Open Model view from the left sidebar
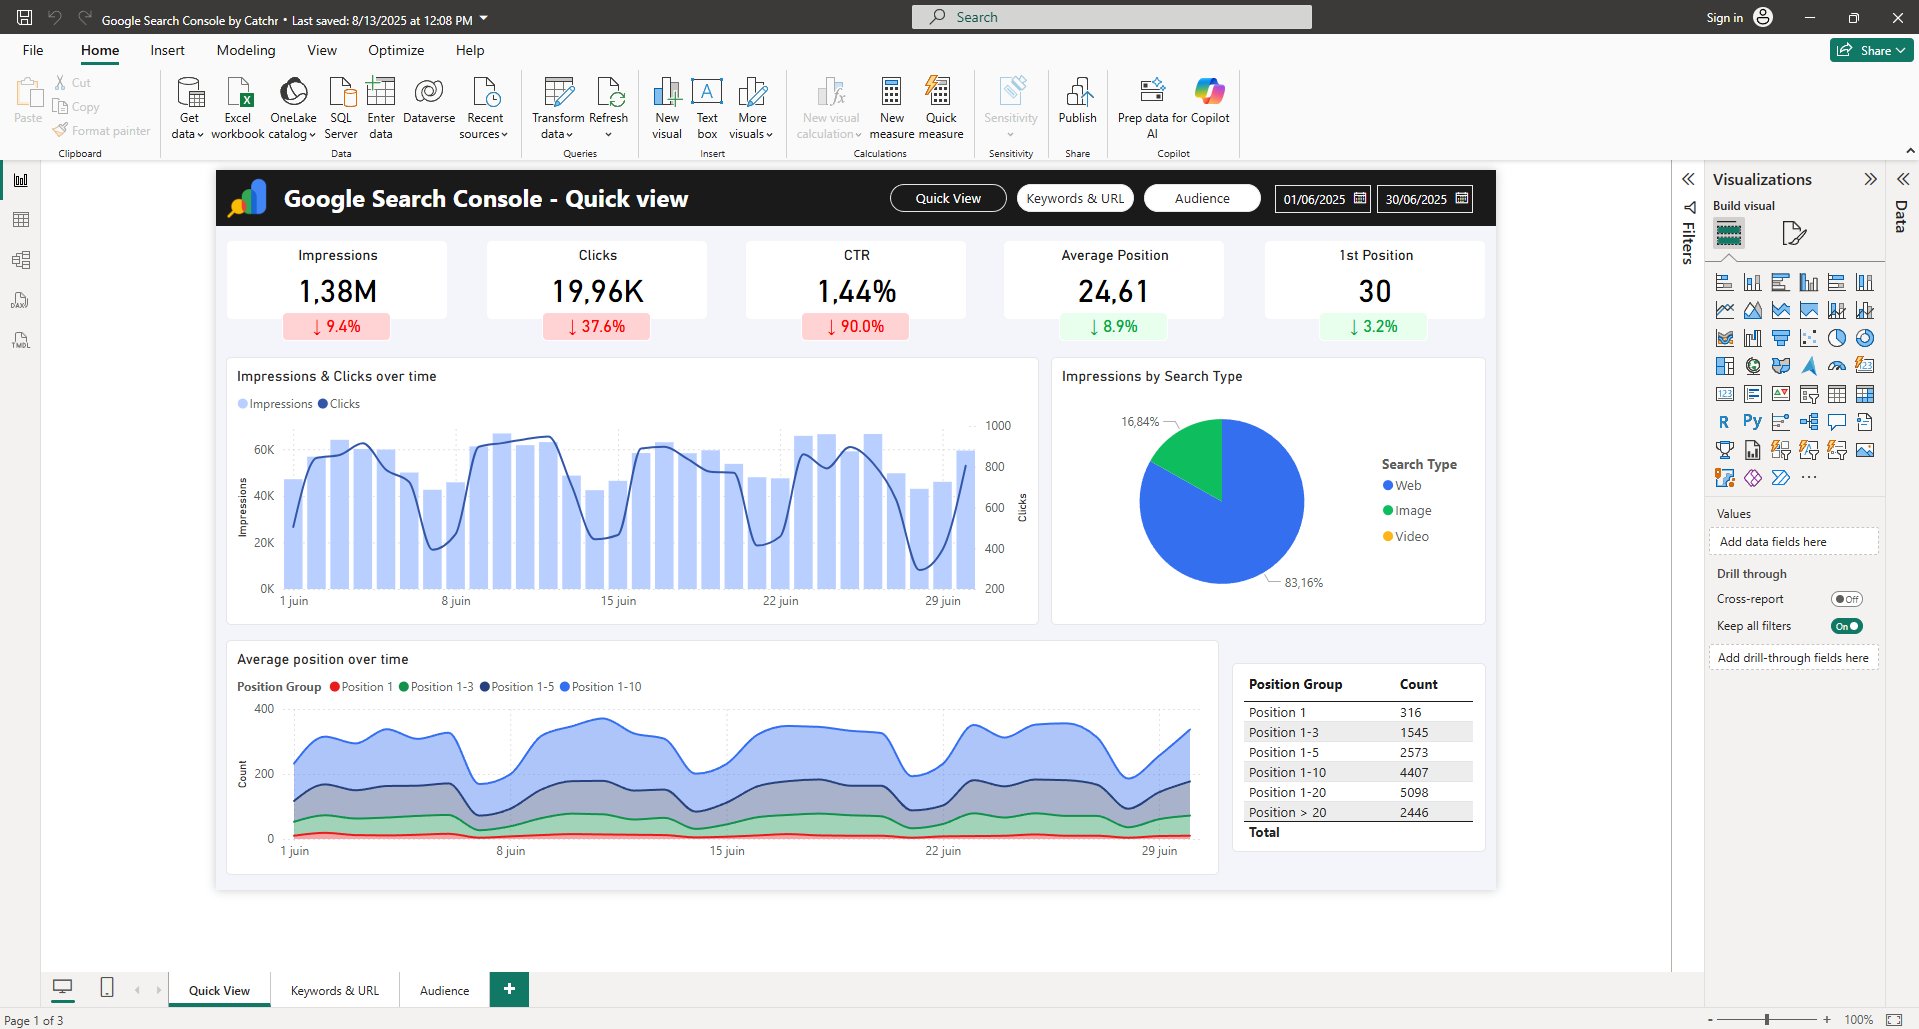This screenshot has height=1029, width=1919. coord(21,259)
